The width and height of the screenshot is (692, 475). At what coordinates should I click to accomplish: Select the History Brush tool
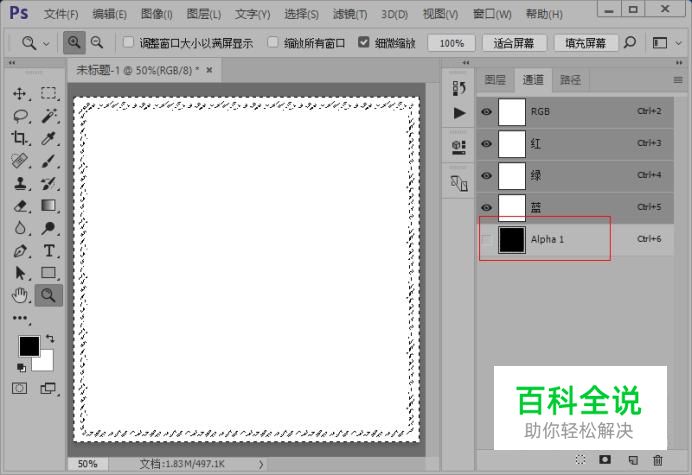coord(49,183)
